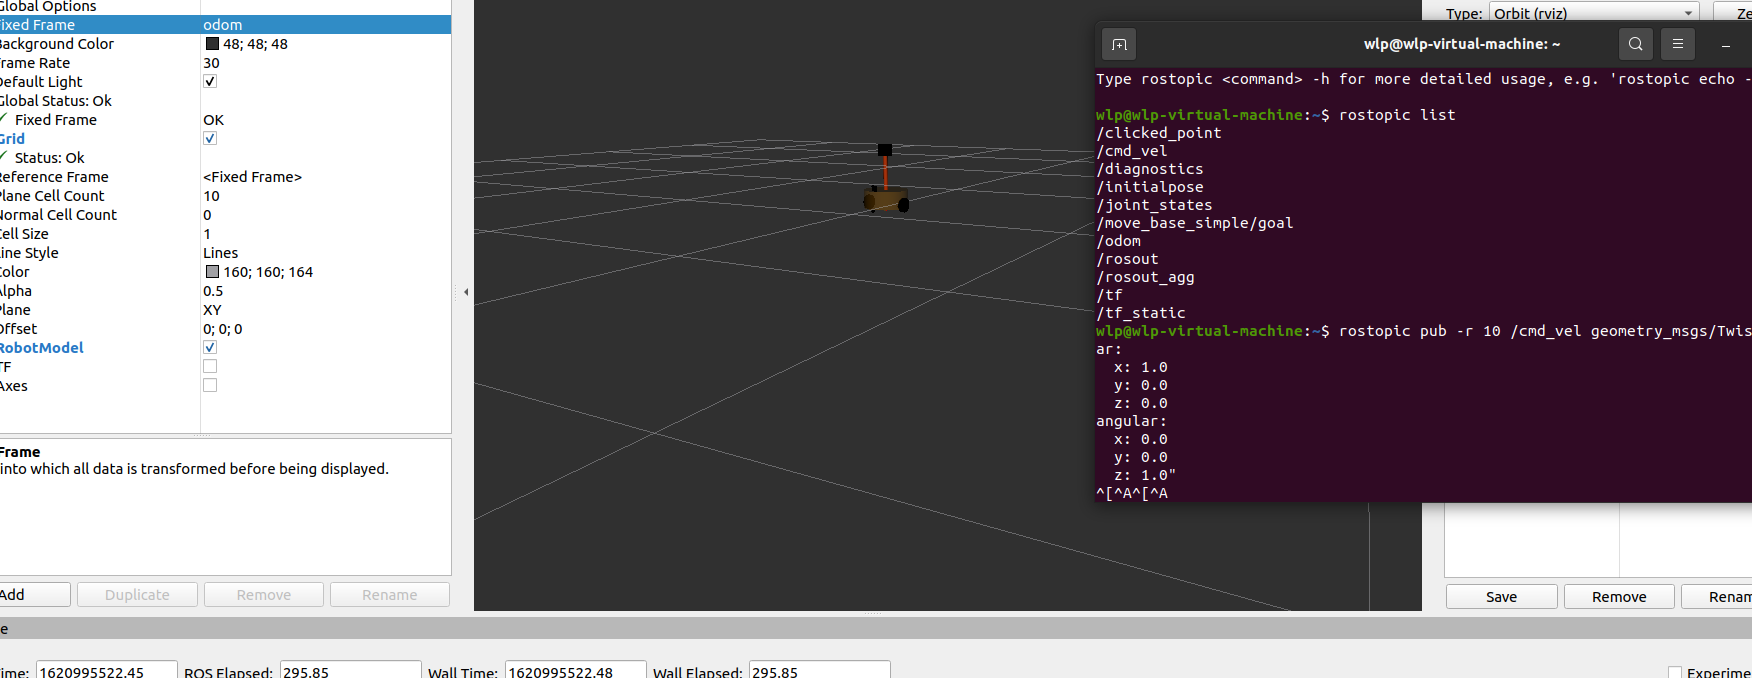Click the green checkmark beside Grid Status: Ok

pos(4,157)
